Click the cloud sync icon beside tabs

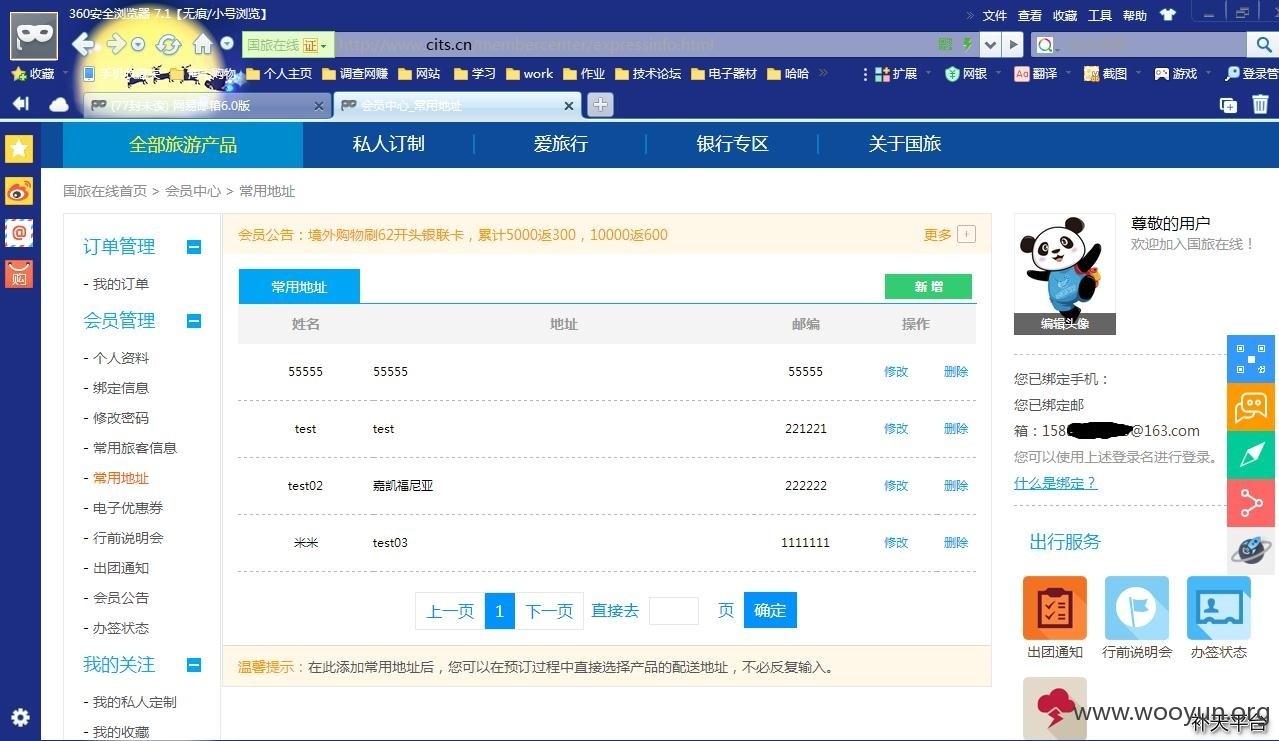point(59,104)
